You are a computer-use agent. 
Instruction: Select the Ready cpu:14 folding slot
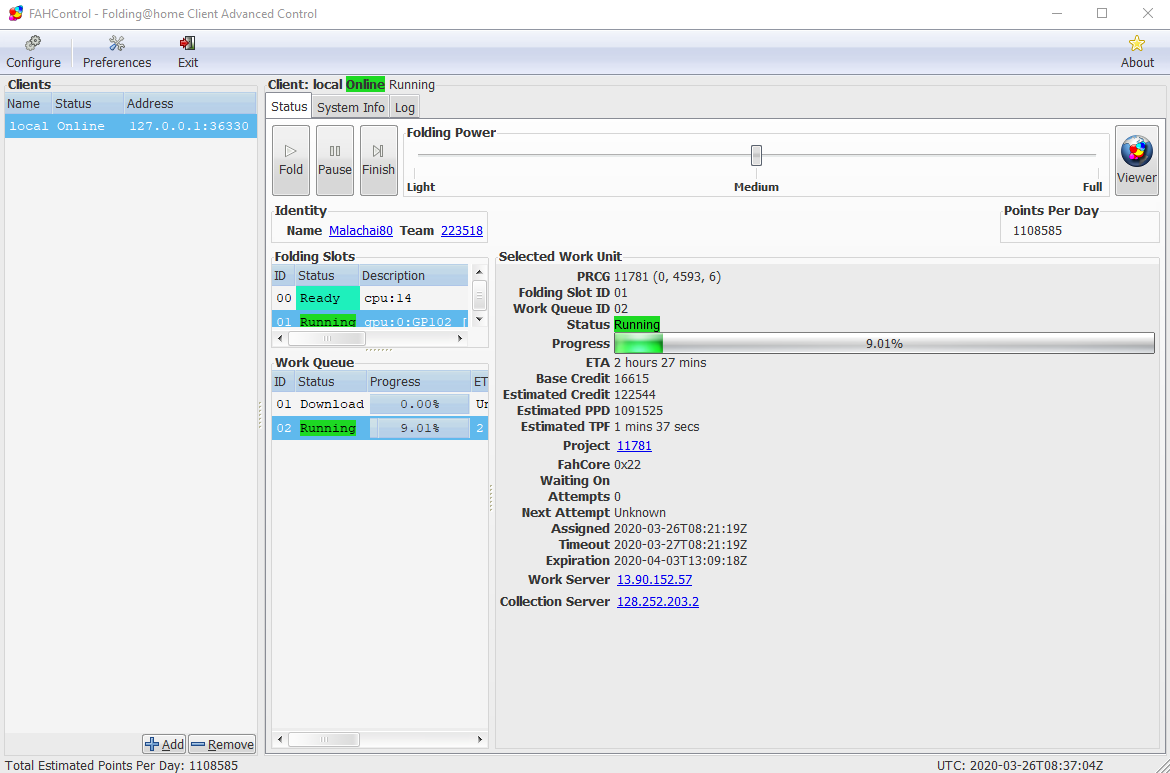coord(368,298)
